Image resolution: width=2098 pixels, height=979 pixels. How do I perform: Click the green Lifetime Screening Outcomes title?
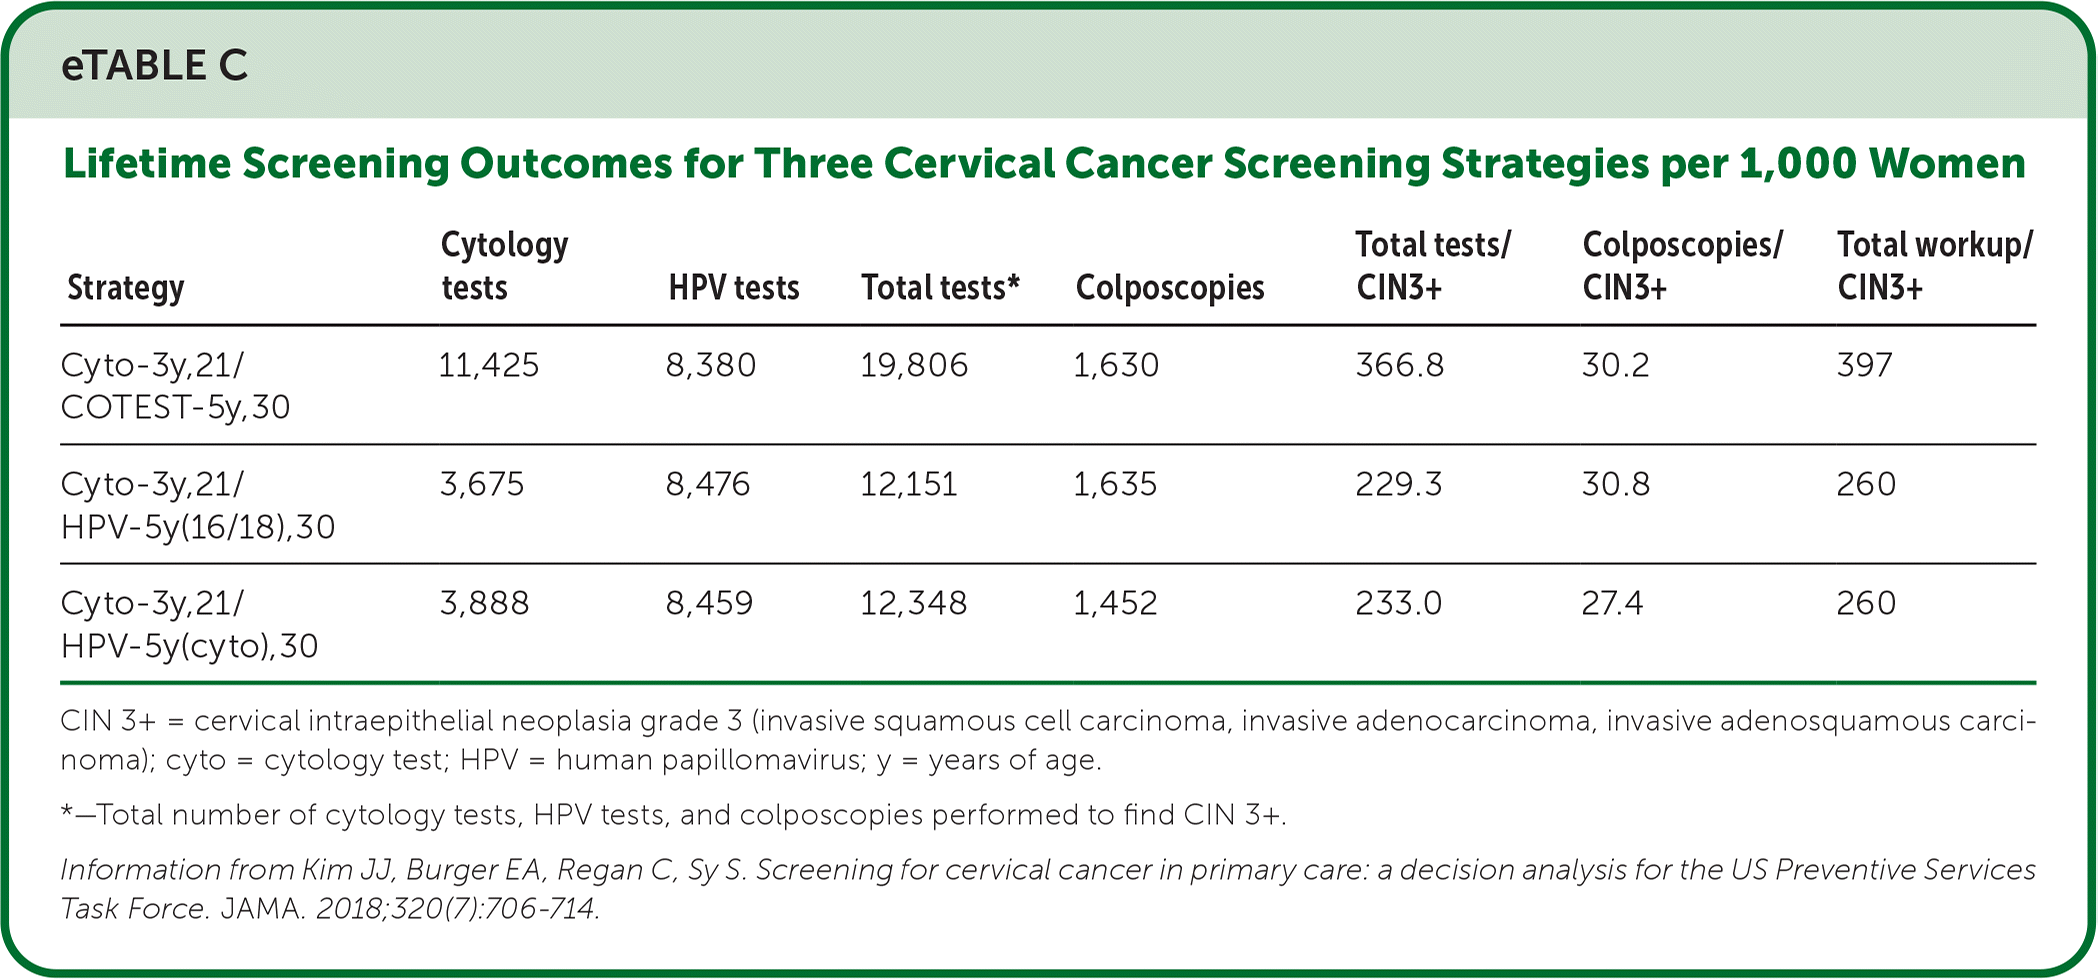[1044, 164]
